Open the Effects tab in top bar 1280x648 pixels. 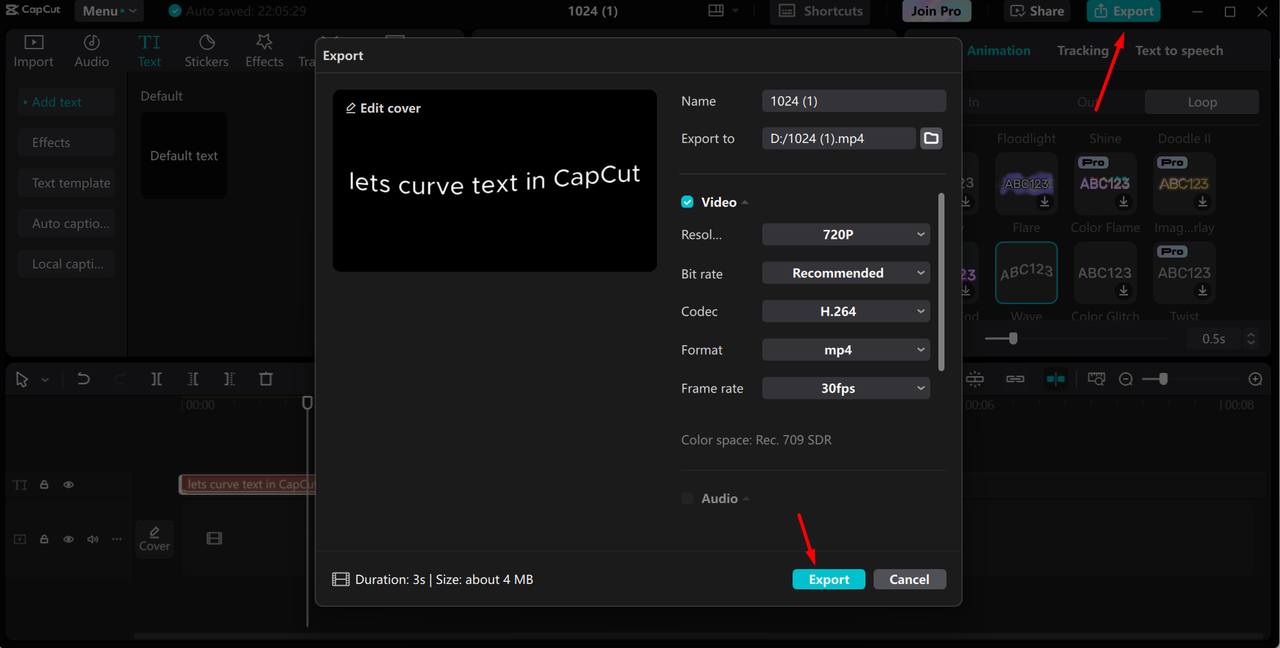[264, 51]
